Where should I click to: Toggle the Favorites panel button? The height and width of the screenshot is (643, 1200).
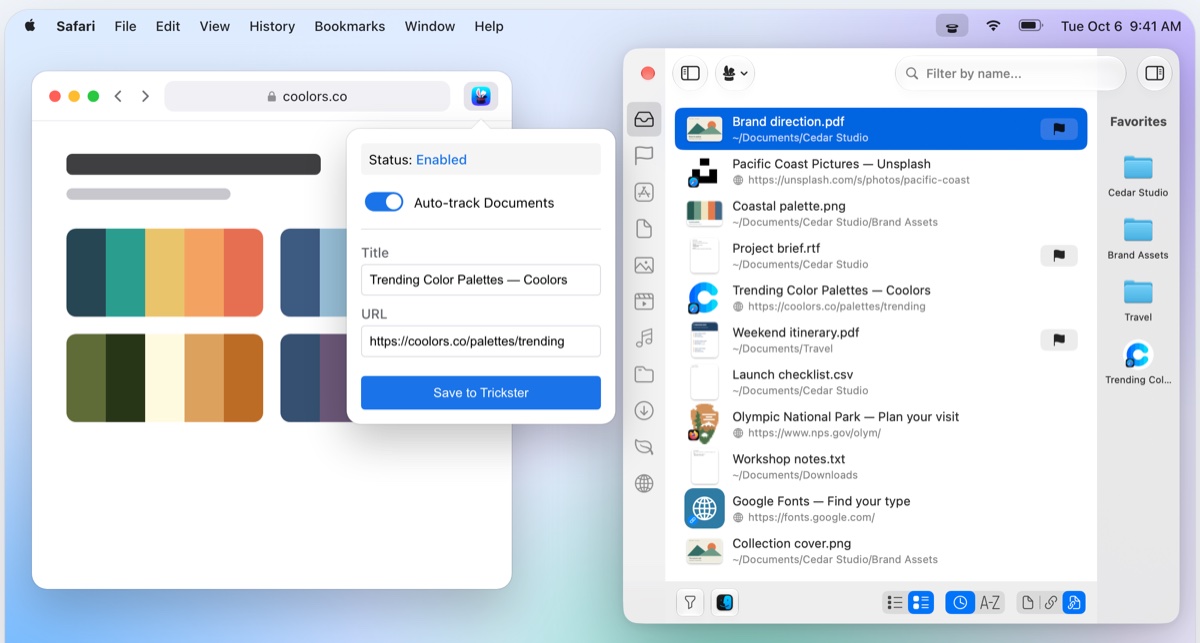(x=1155, y=73)
